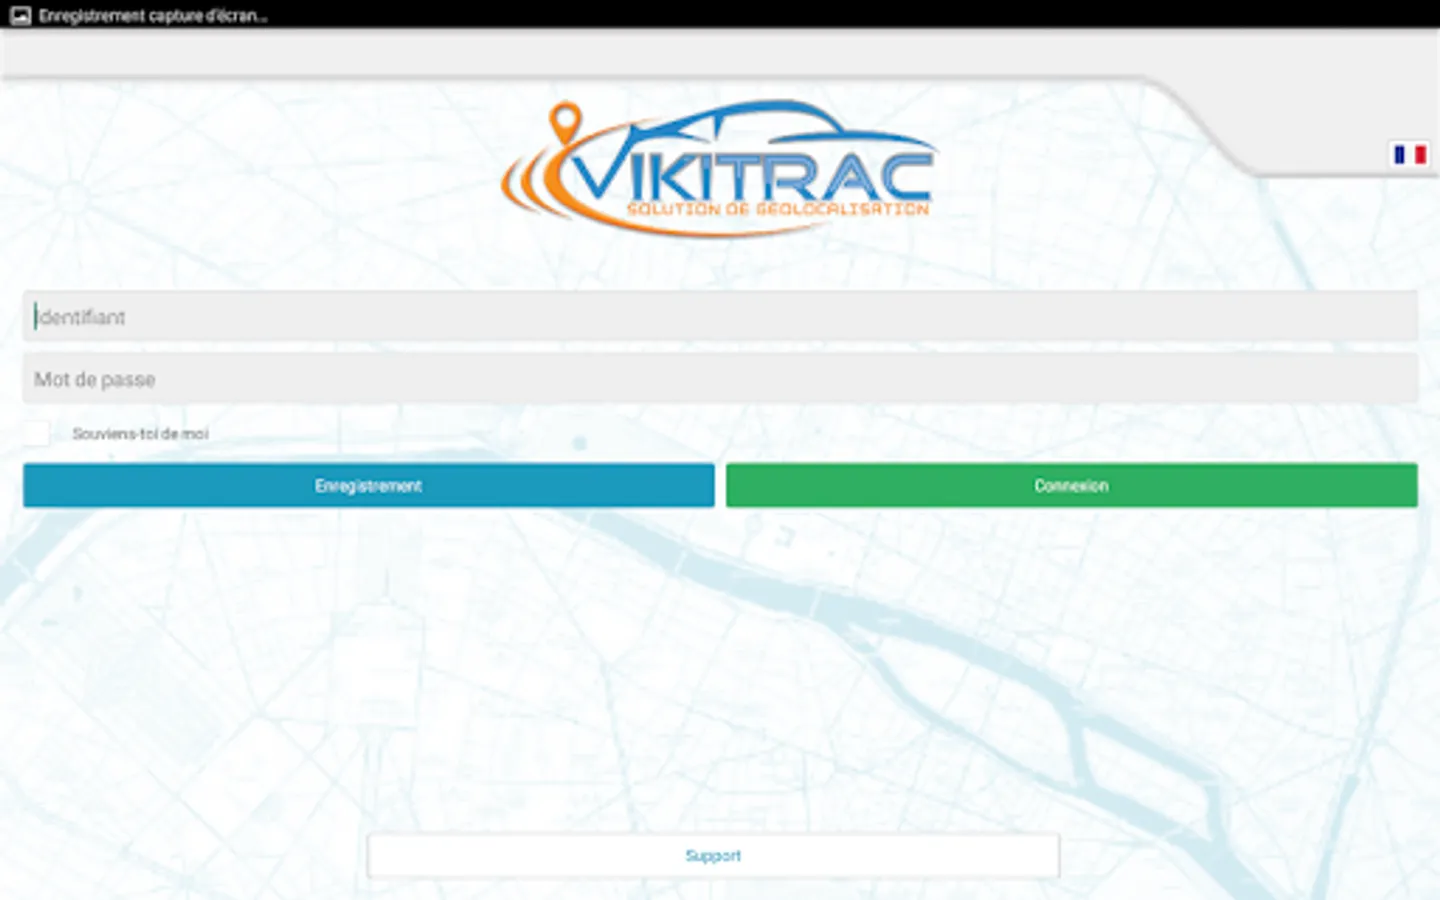This screenshot has width=1440, height=900.
Task: Check the Souviens-toi de moi checkbox
Action: pos(37,433)
